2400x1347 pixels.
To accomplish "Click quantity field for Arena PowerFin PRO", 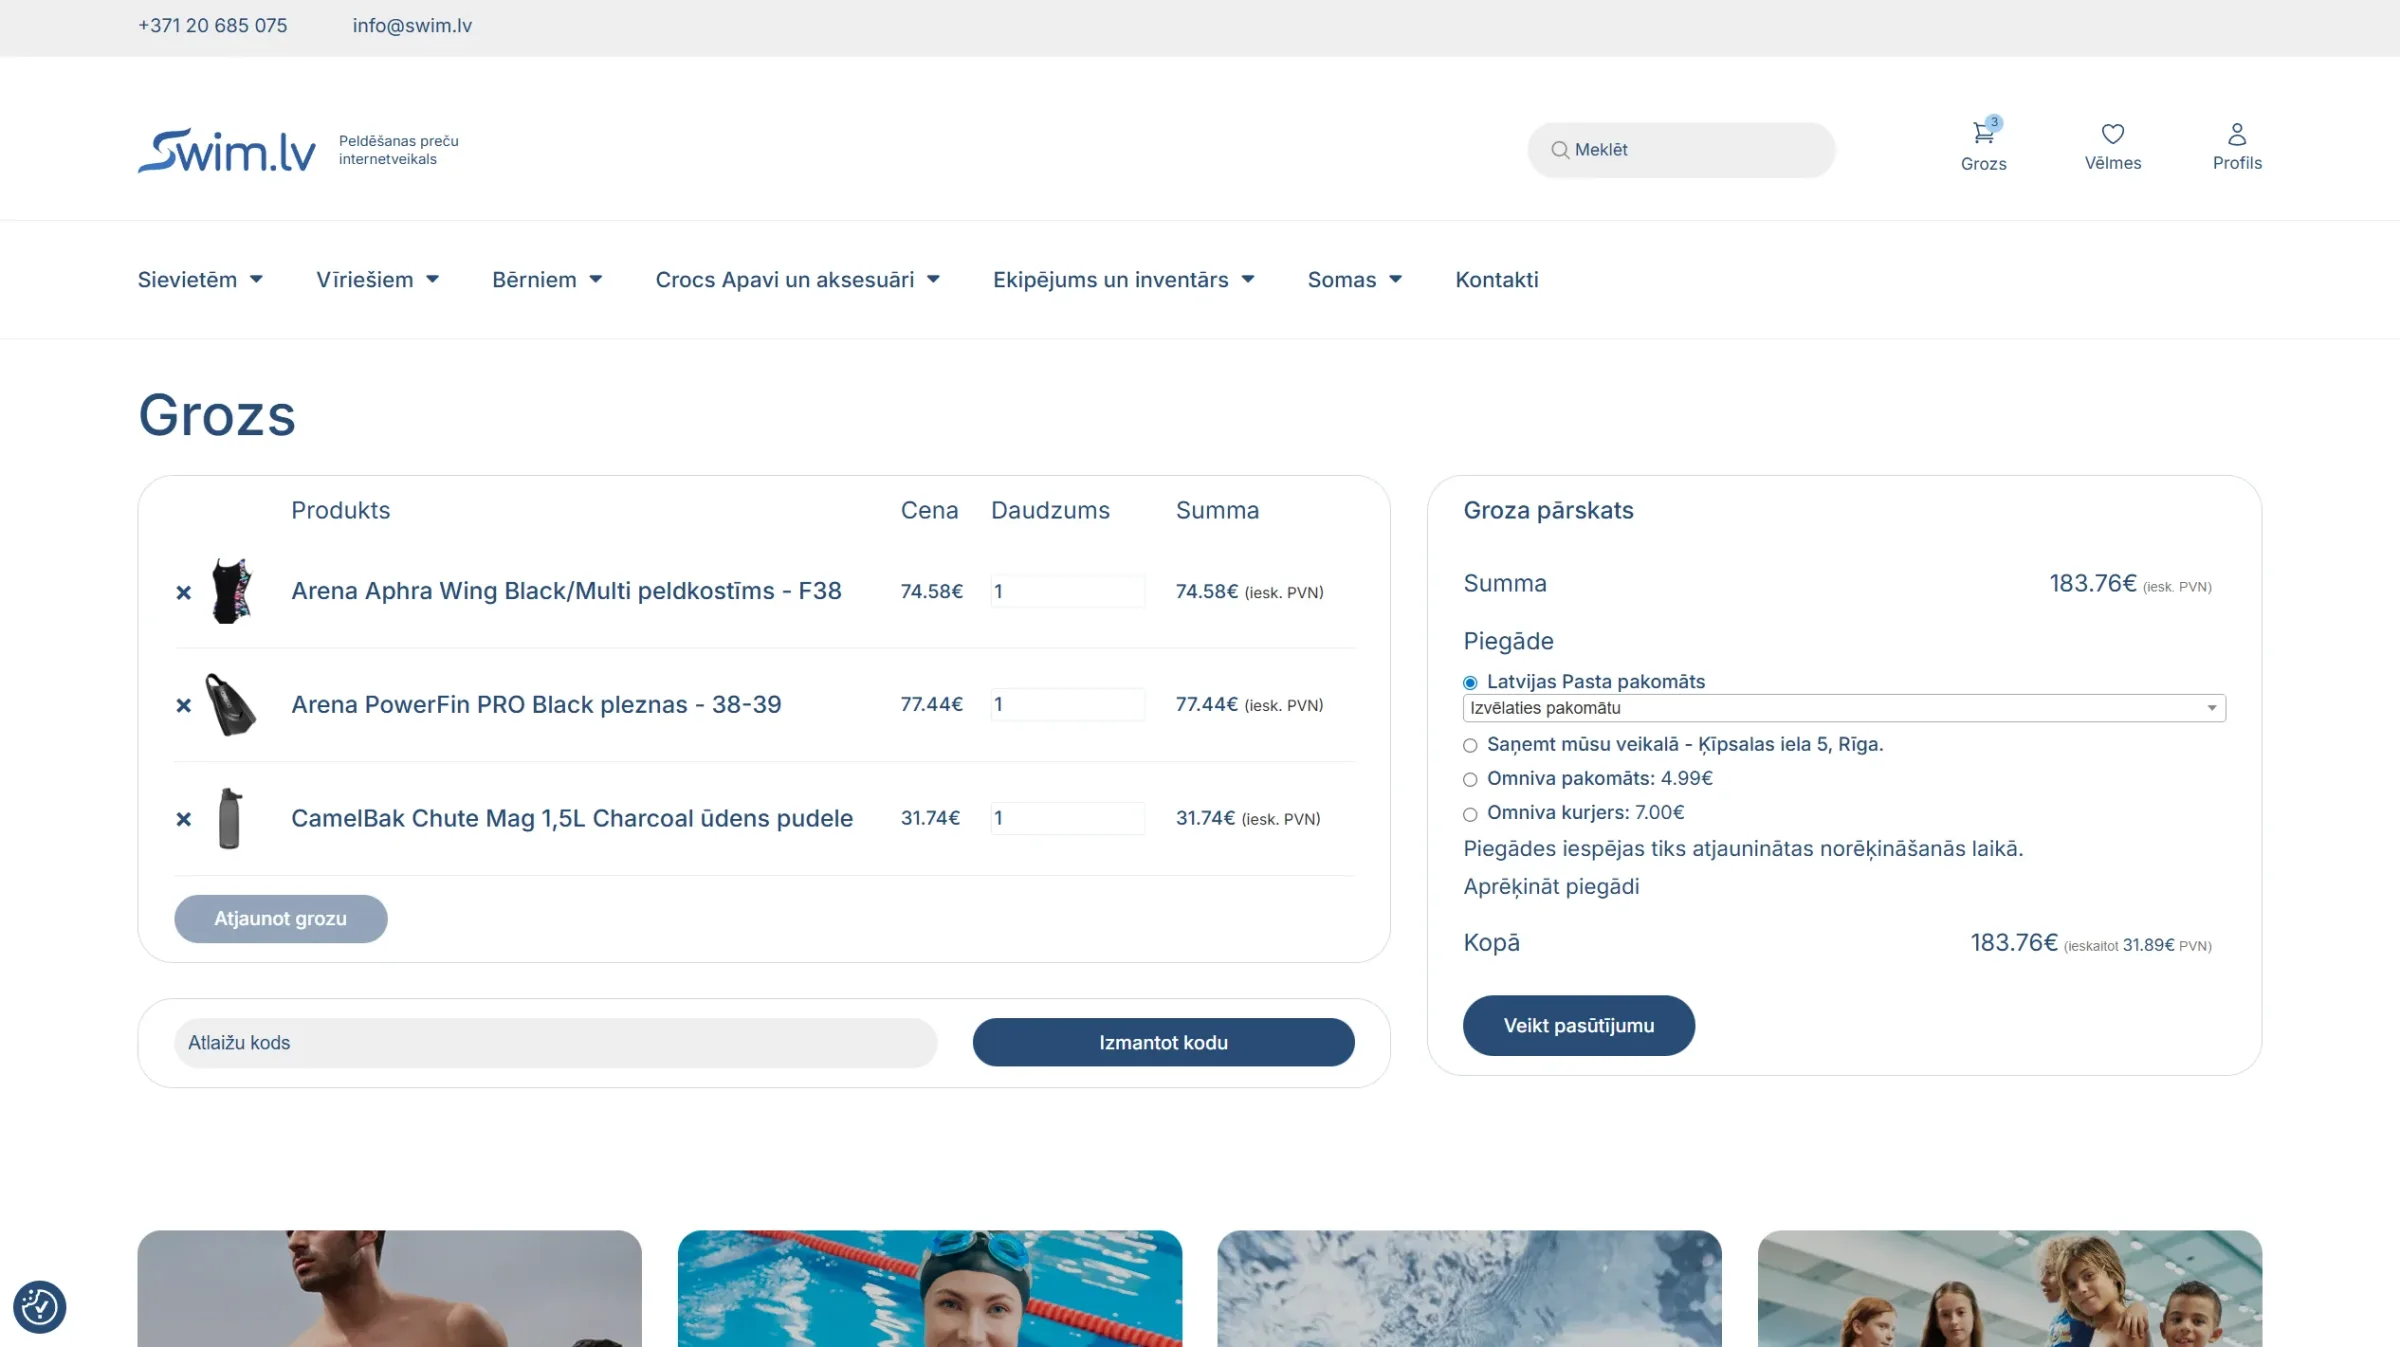I will [x=1067, y=704].
